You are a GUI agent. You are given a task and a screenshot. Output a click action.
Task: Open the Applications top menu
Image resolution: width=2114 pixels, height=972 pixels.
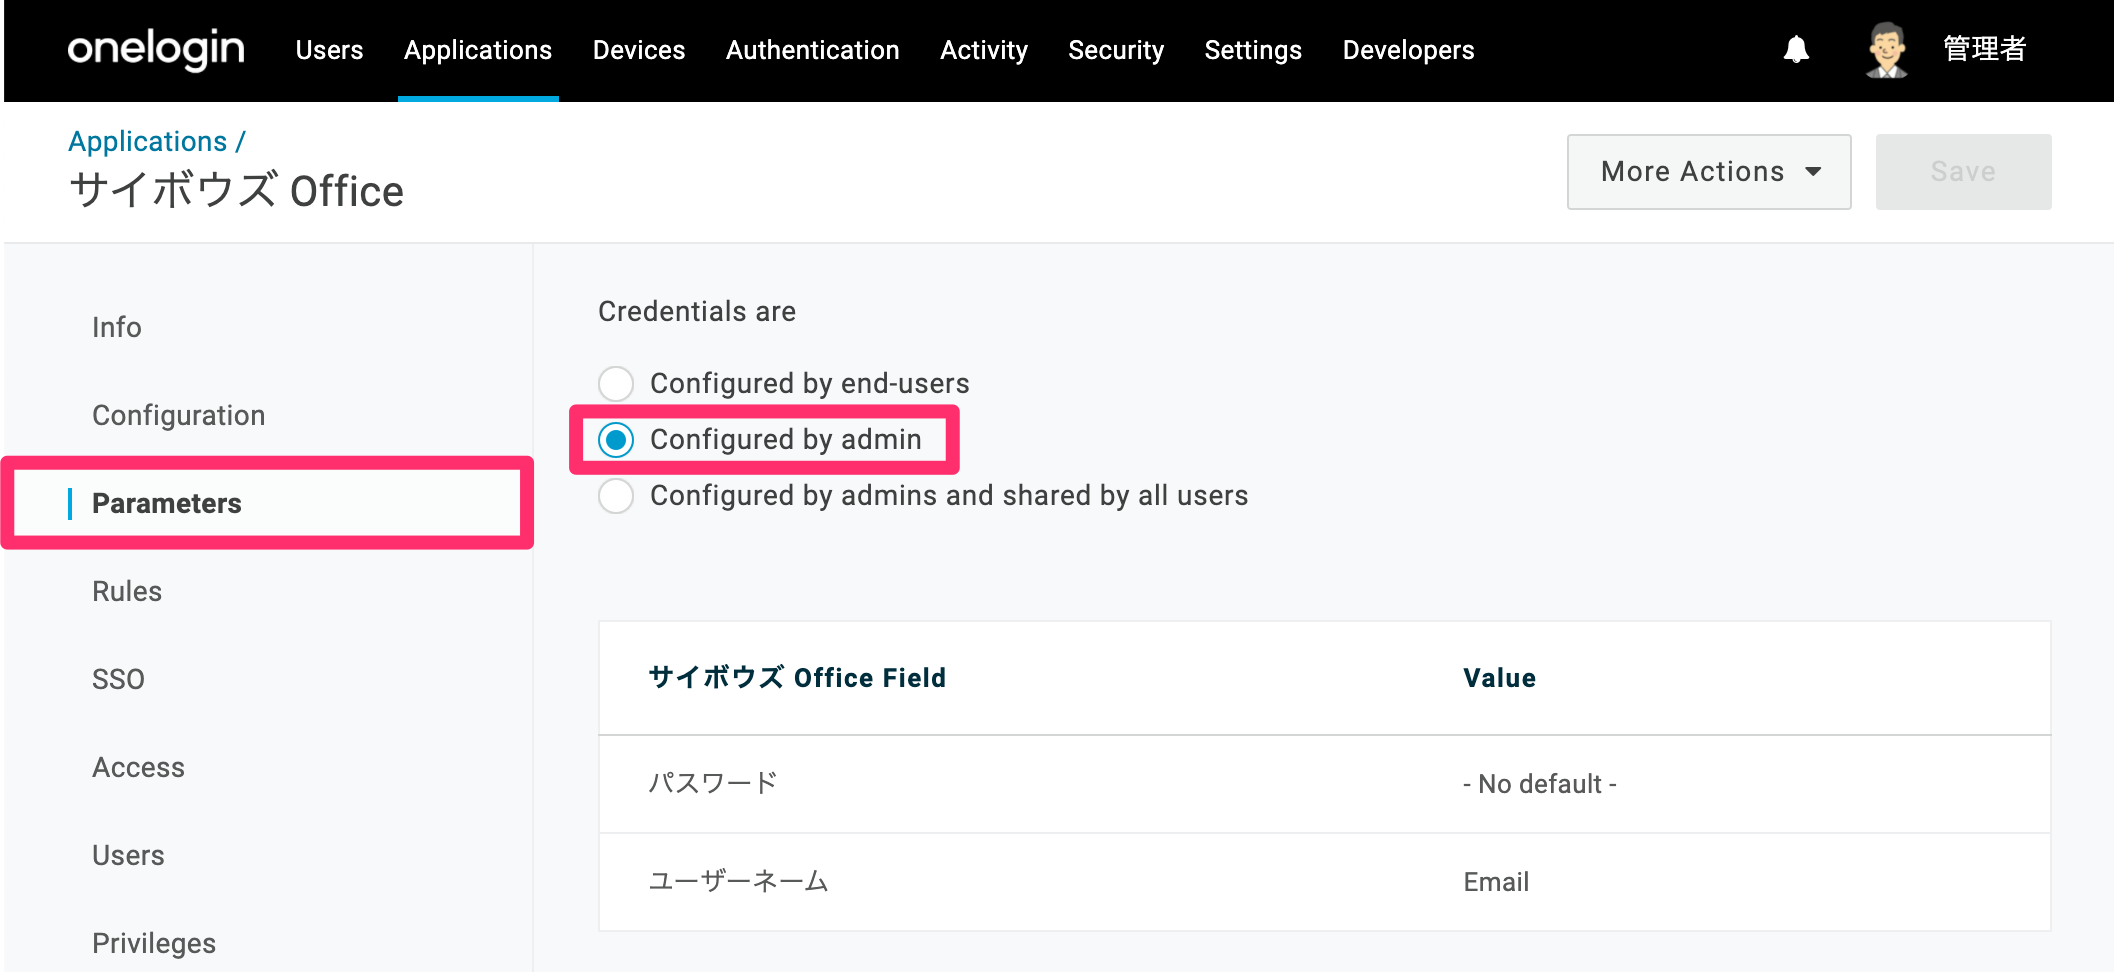click(x=478, y=50)
